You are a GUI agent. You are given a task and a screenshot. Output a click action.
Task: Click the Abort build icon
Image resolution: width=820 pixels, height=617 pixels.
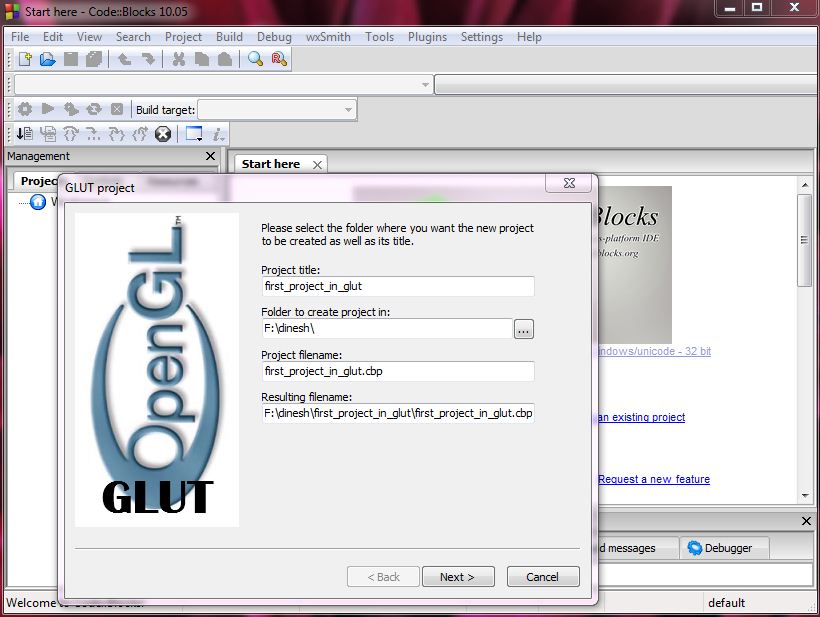(117, 109)
